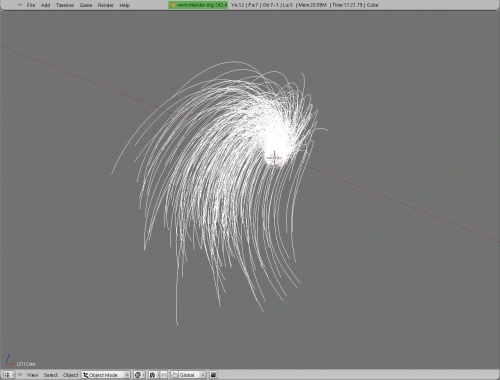
Task: Open the 3D view's View menu
Action: pos(32,375)
